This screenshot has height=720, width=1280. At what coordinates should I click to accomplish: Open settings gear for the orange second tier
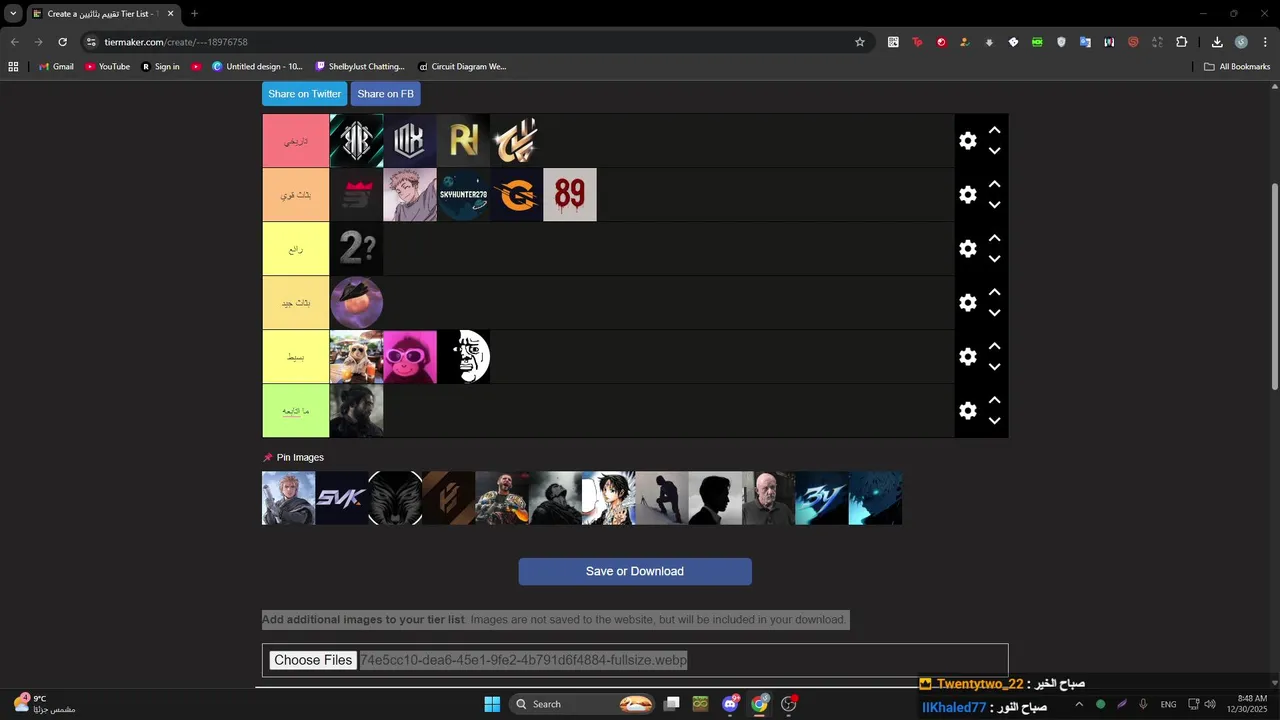(x=968, y=195)
